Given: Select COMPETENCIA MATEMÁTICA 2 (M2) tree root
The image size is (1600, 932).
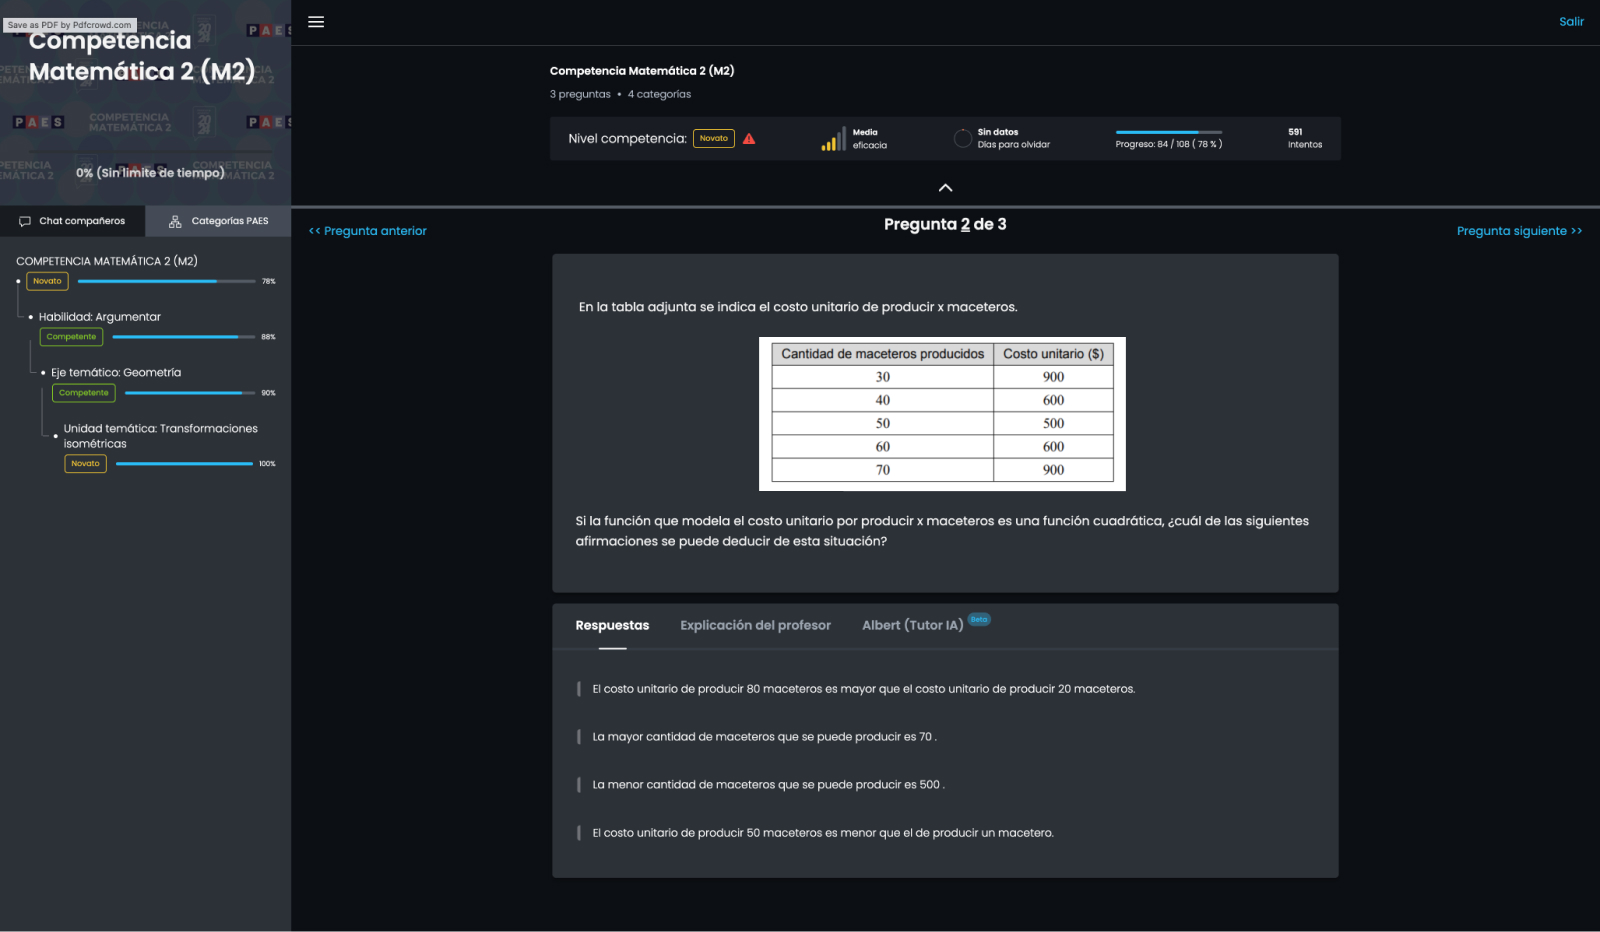Looking at the screenshot, I should (x=107, y=261).
